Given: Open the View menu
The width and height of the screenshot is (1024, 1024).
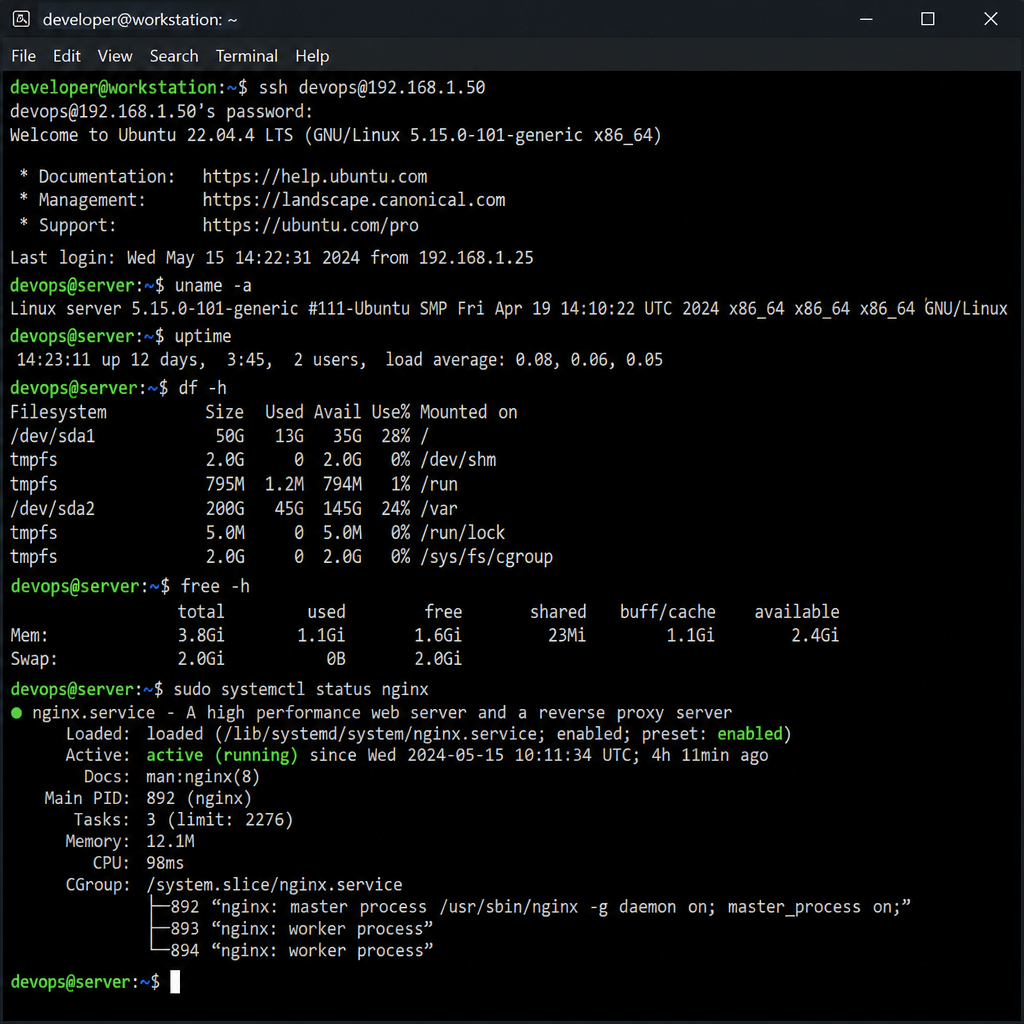Looking at the screenshot, I should click(x=115, y=56).
